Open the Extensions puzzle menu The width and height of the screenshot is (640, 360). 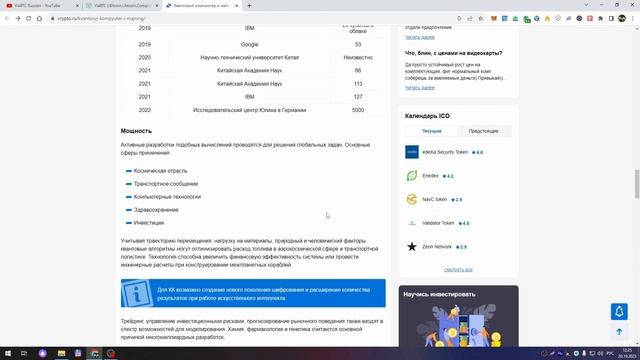(600, 18)
